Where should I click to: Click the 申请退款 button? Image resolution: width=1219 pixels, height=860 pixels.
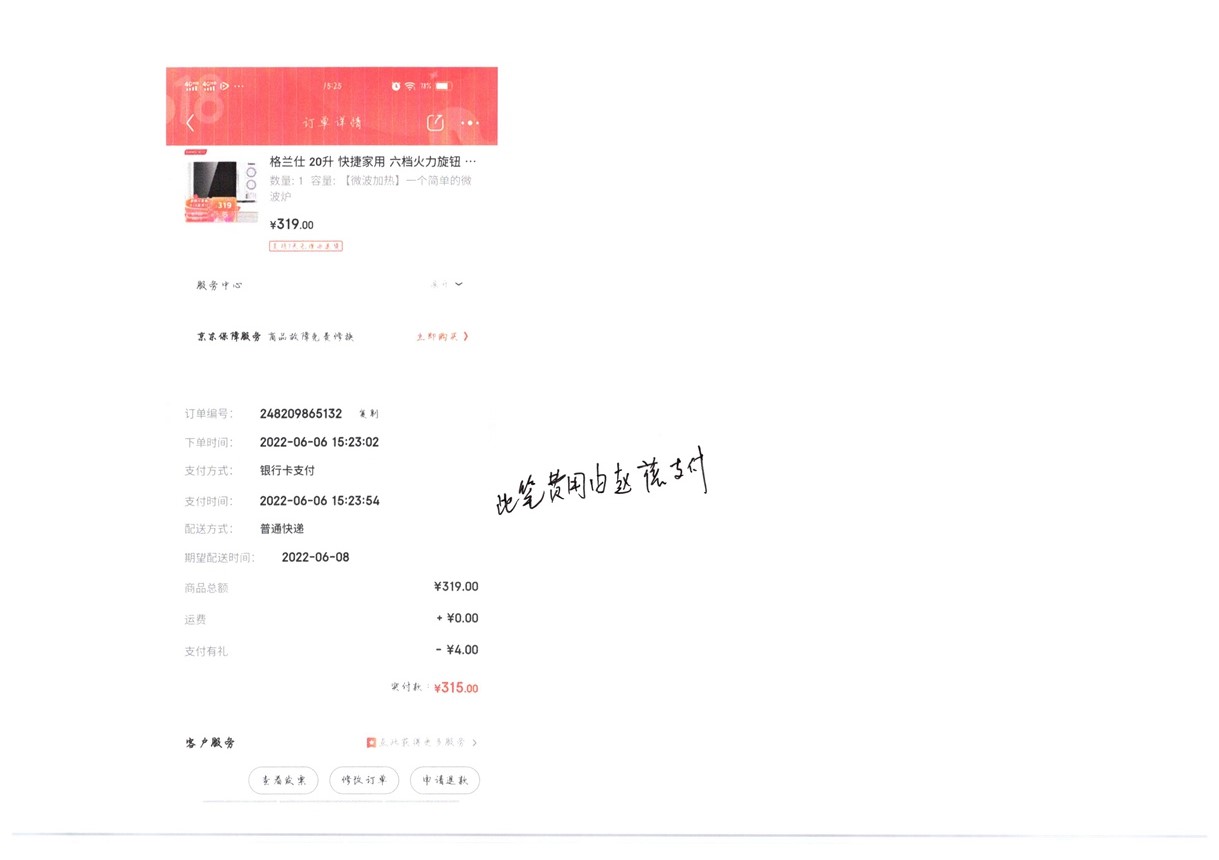click(x=445, y=781)
